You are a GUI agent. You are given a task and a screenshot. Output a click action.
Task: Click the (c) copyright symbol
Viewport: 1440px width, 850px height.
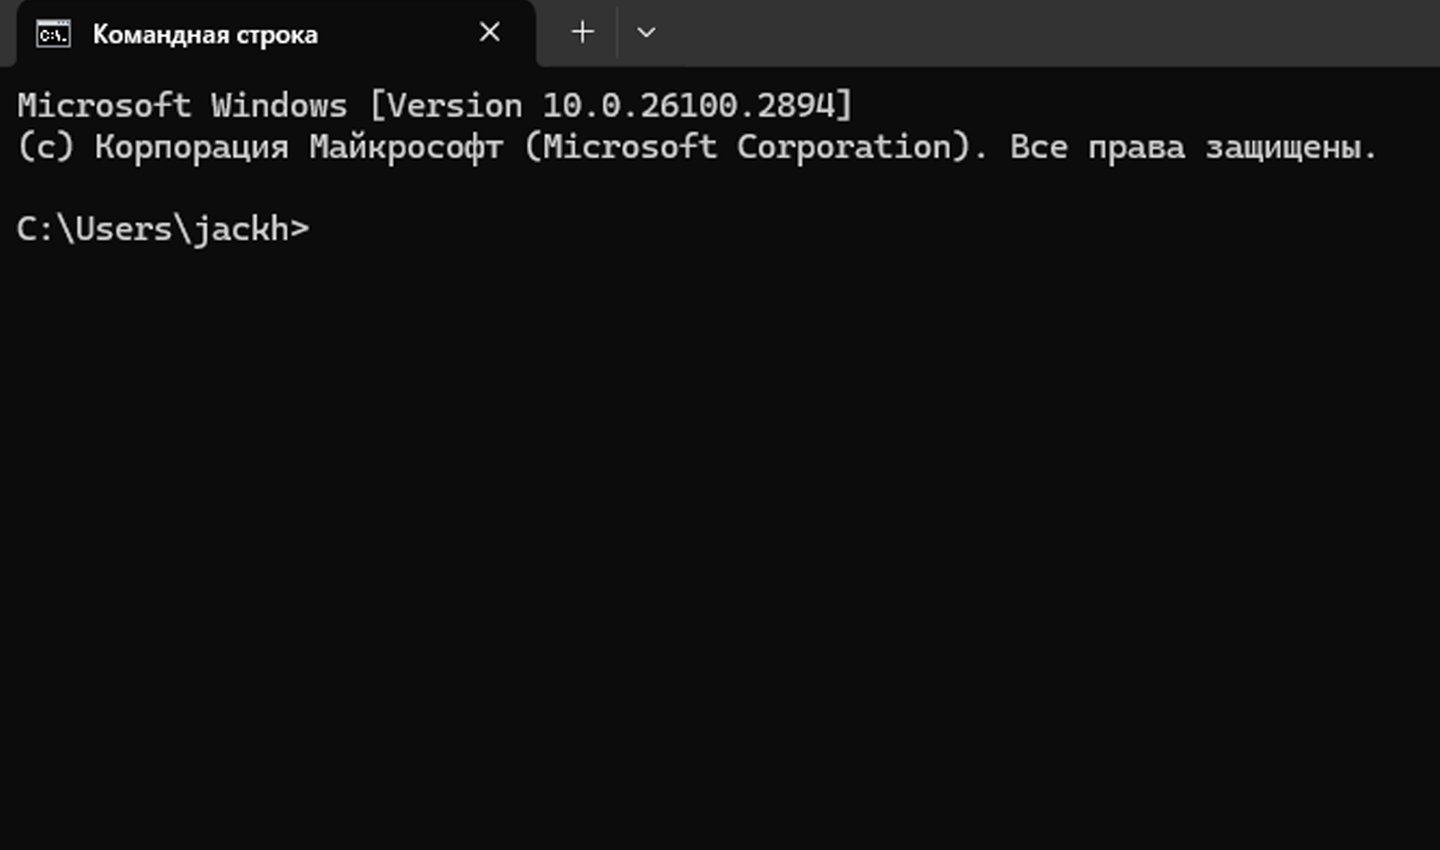click(46, 147)
